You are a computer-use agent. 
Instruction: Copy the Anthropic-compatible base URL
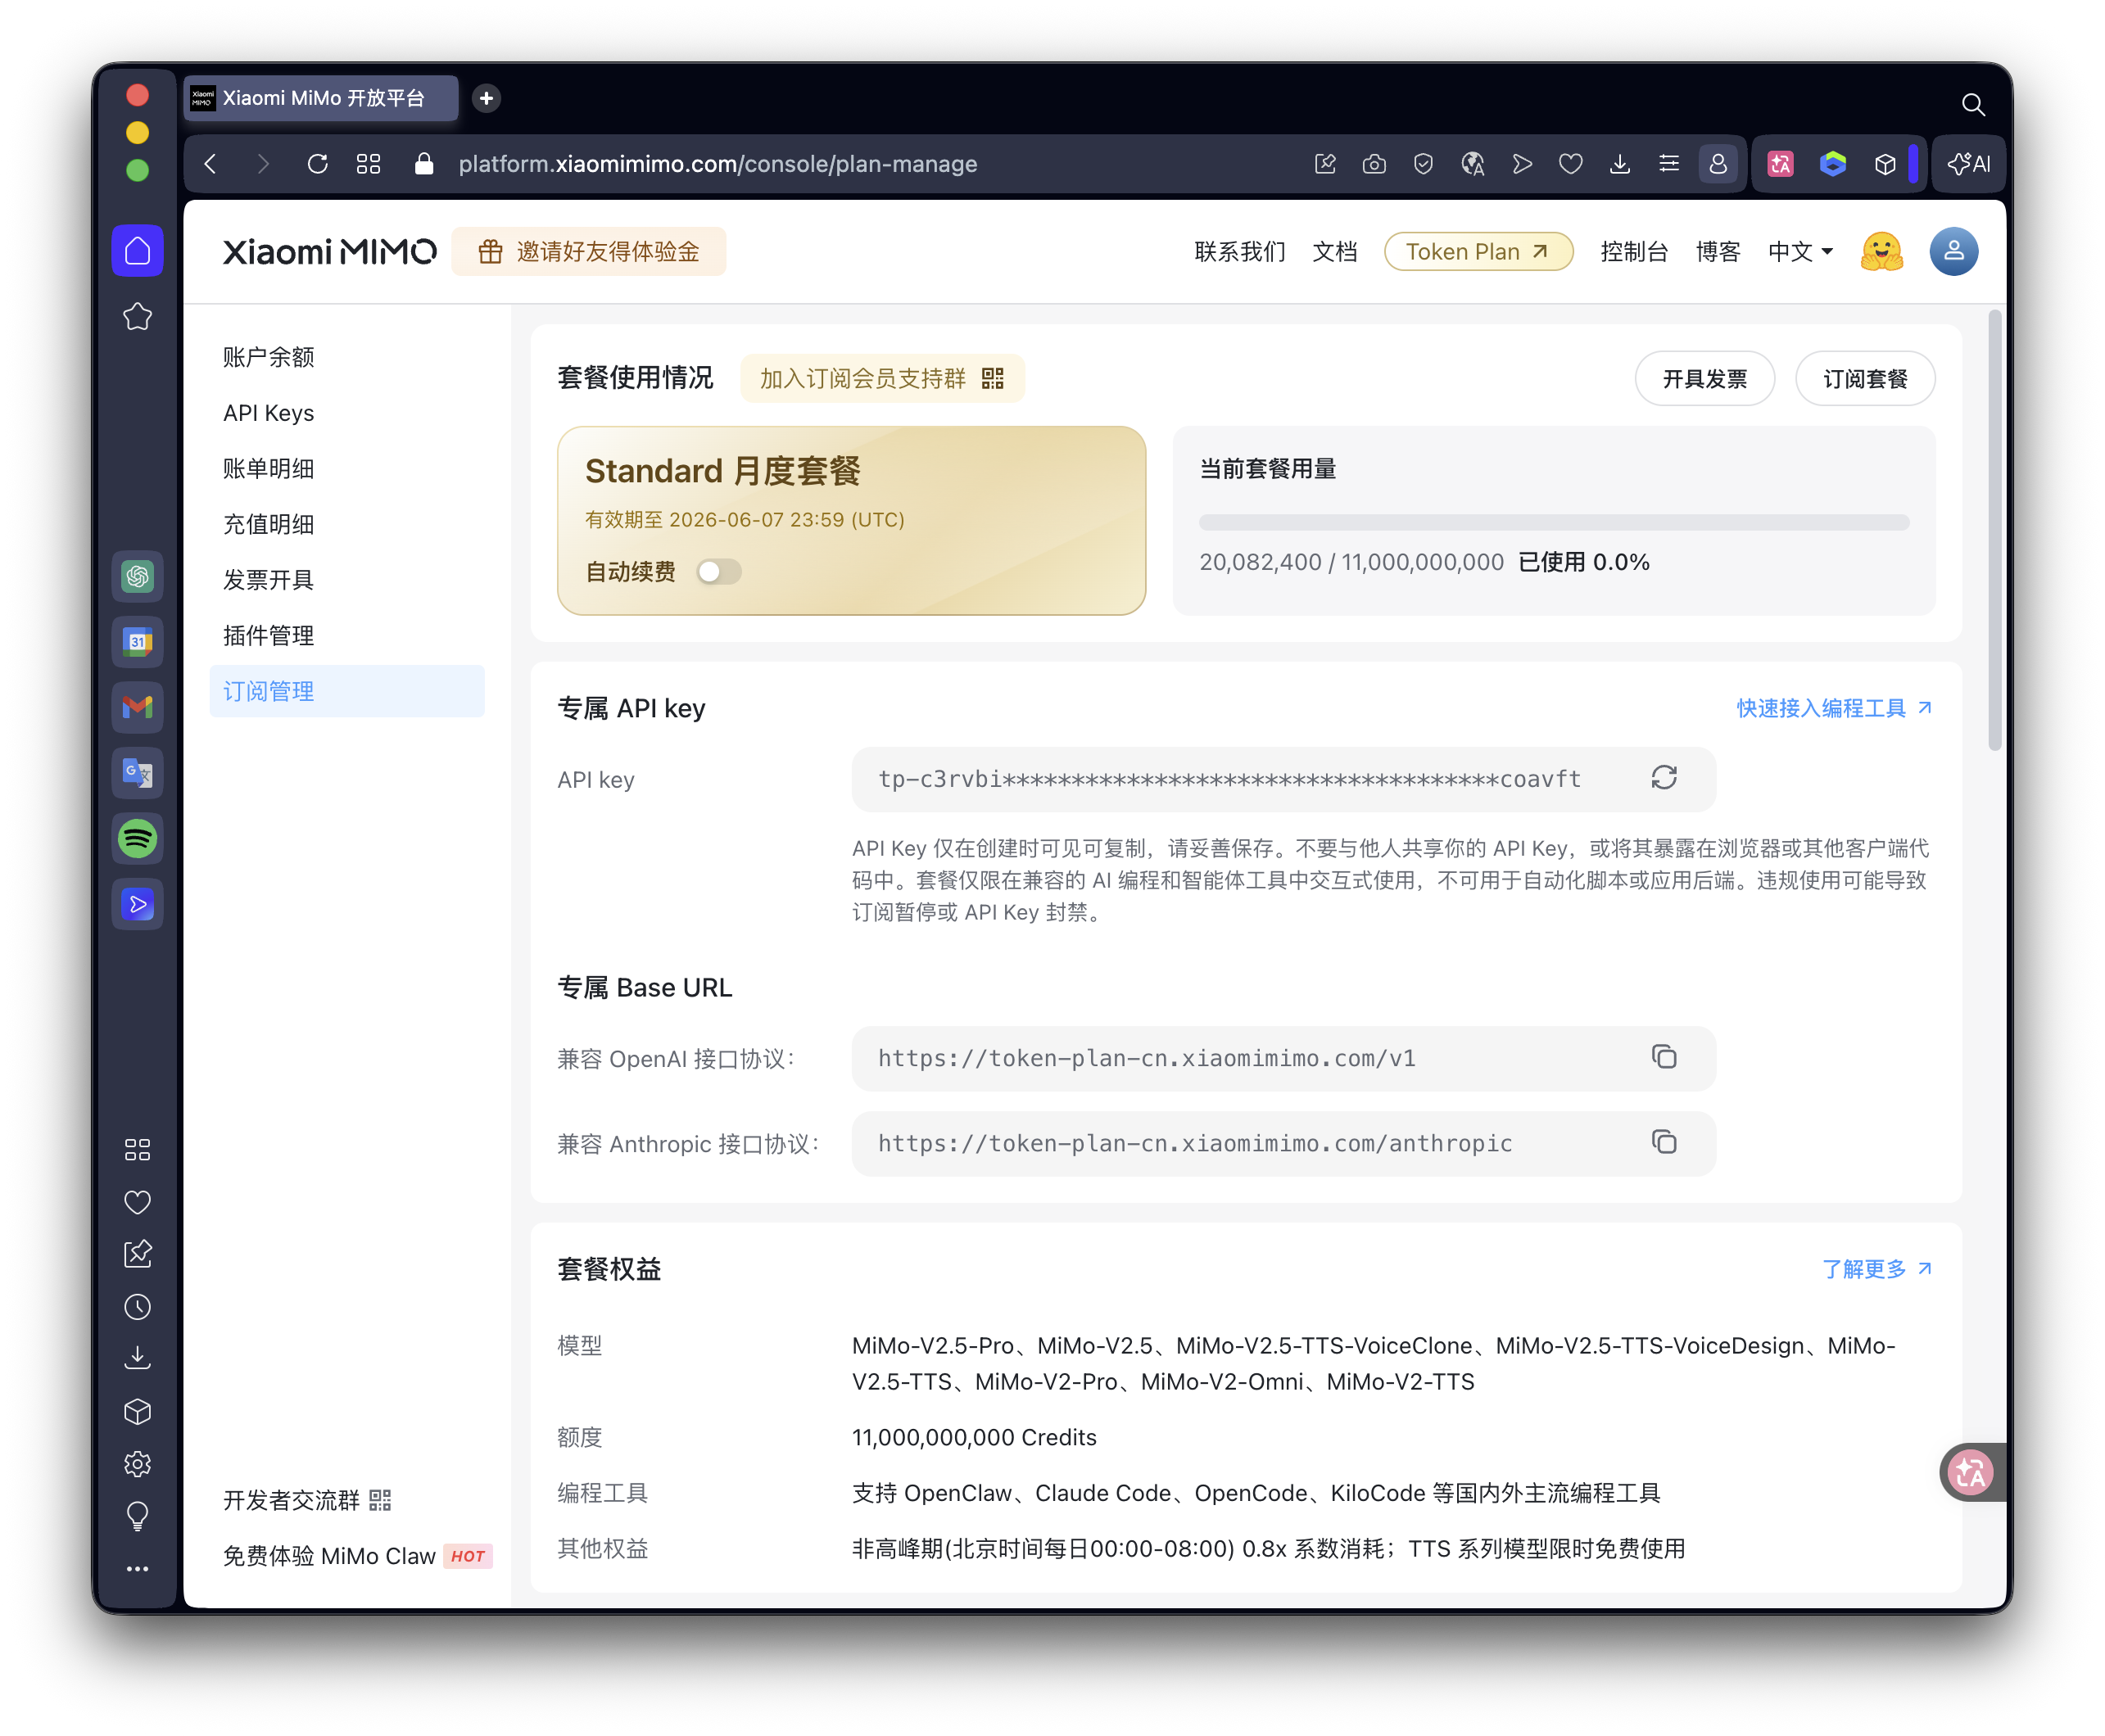(1663, 1141)
